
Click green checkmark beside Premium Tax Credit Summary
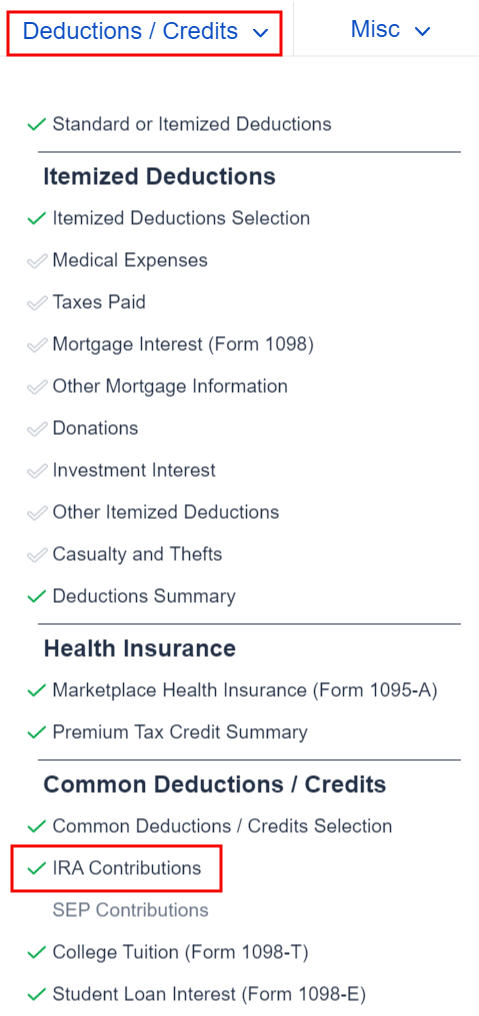click(36, 732)
